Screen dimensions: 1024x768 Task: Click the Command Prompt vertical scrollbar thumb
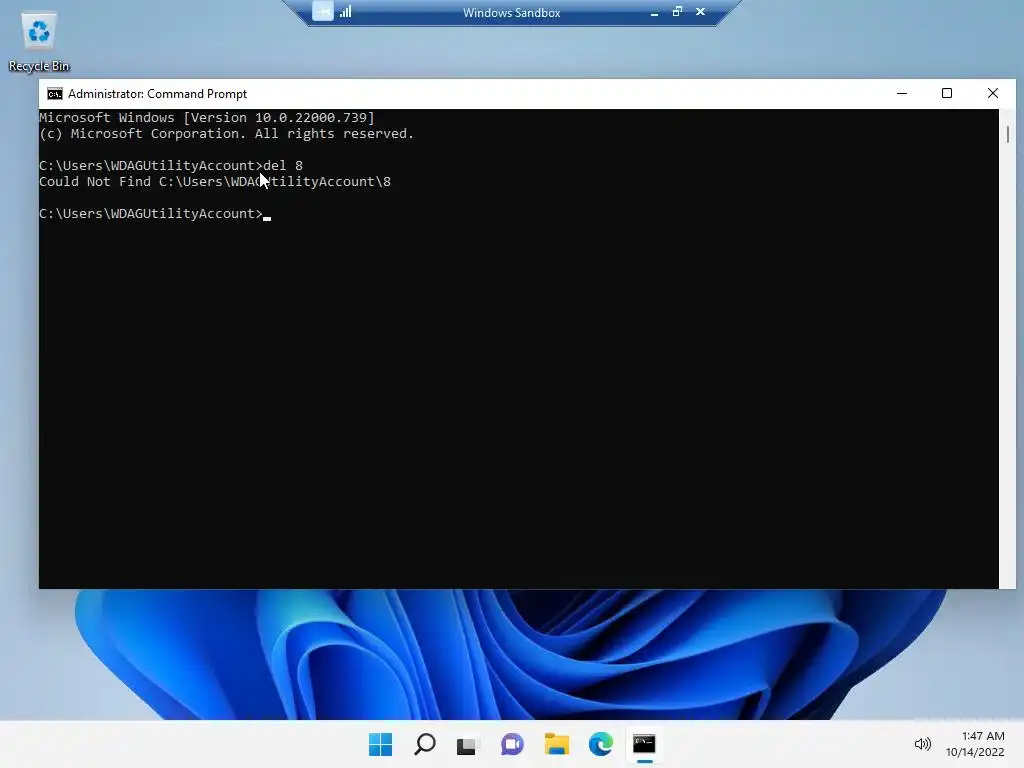[x=1008, y=135]
